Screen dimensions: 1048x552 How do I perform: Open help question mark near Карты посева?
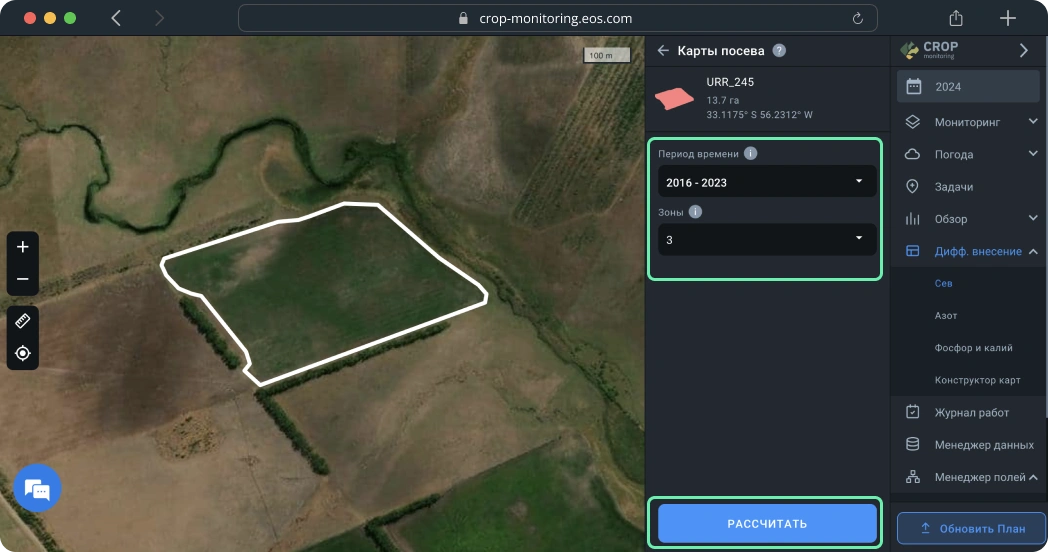779,51
